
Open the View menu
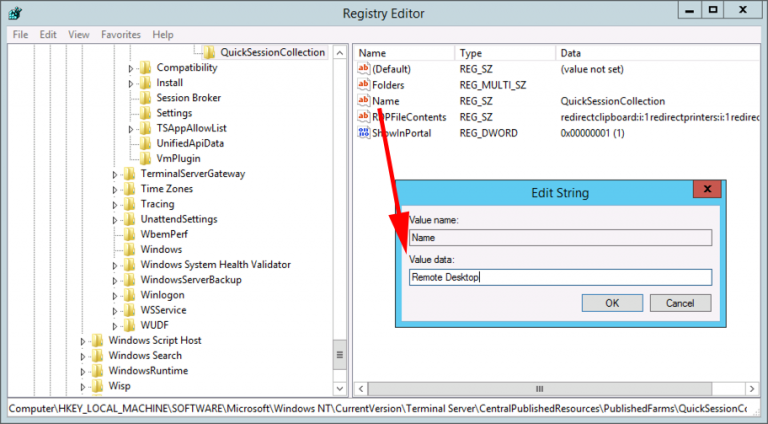click(x=79, y=35)
